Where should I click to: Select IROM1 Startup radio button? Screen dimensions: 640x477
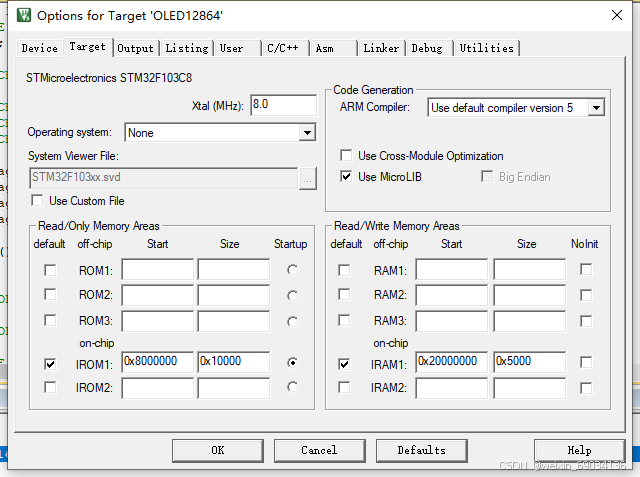tap(292, 362)
